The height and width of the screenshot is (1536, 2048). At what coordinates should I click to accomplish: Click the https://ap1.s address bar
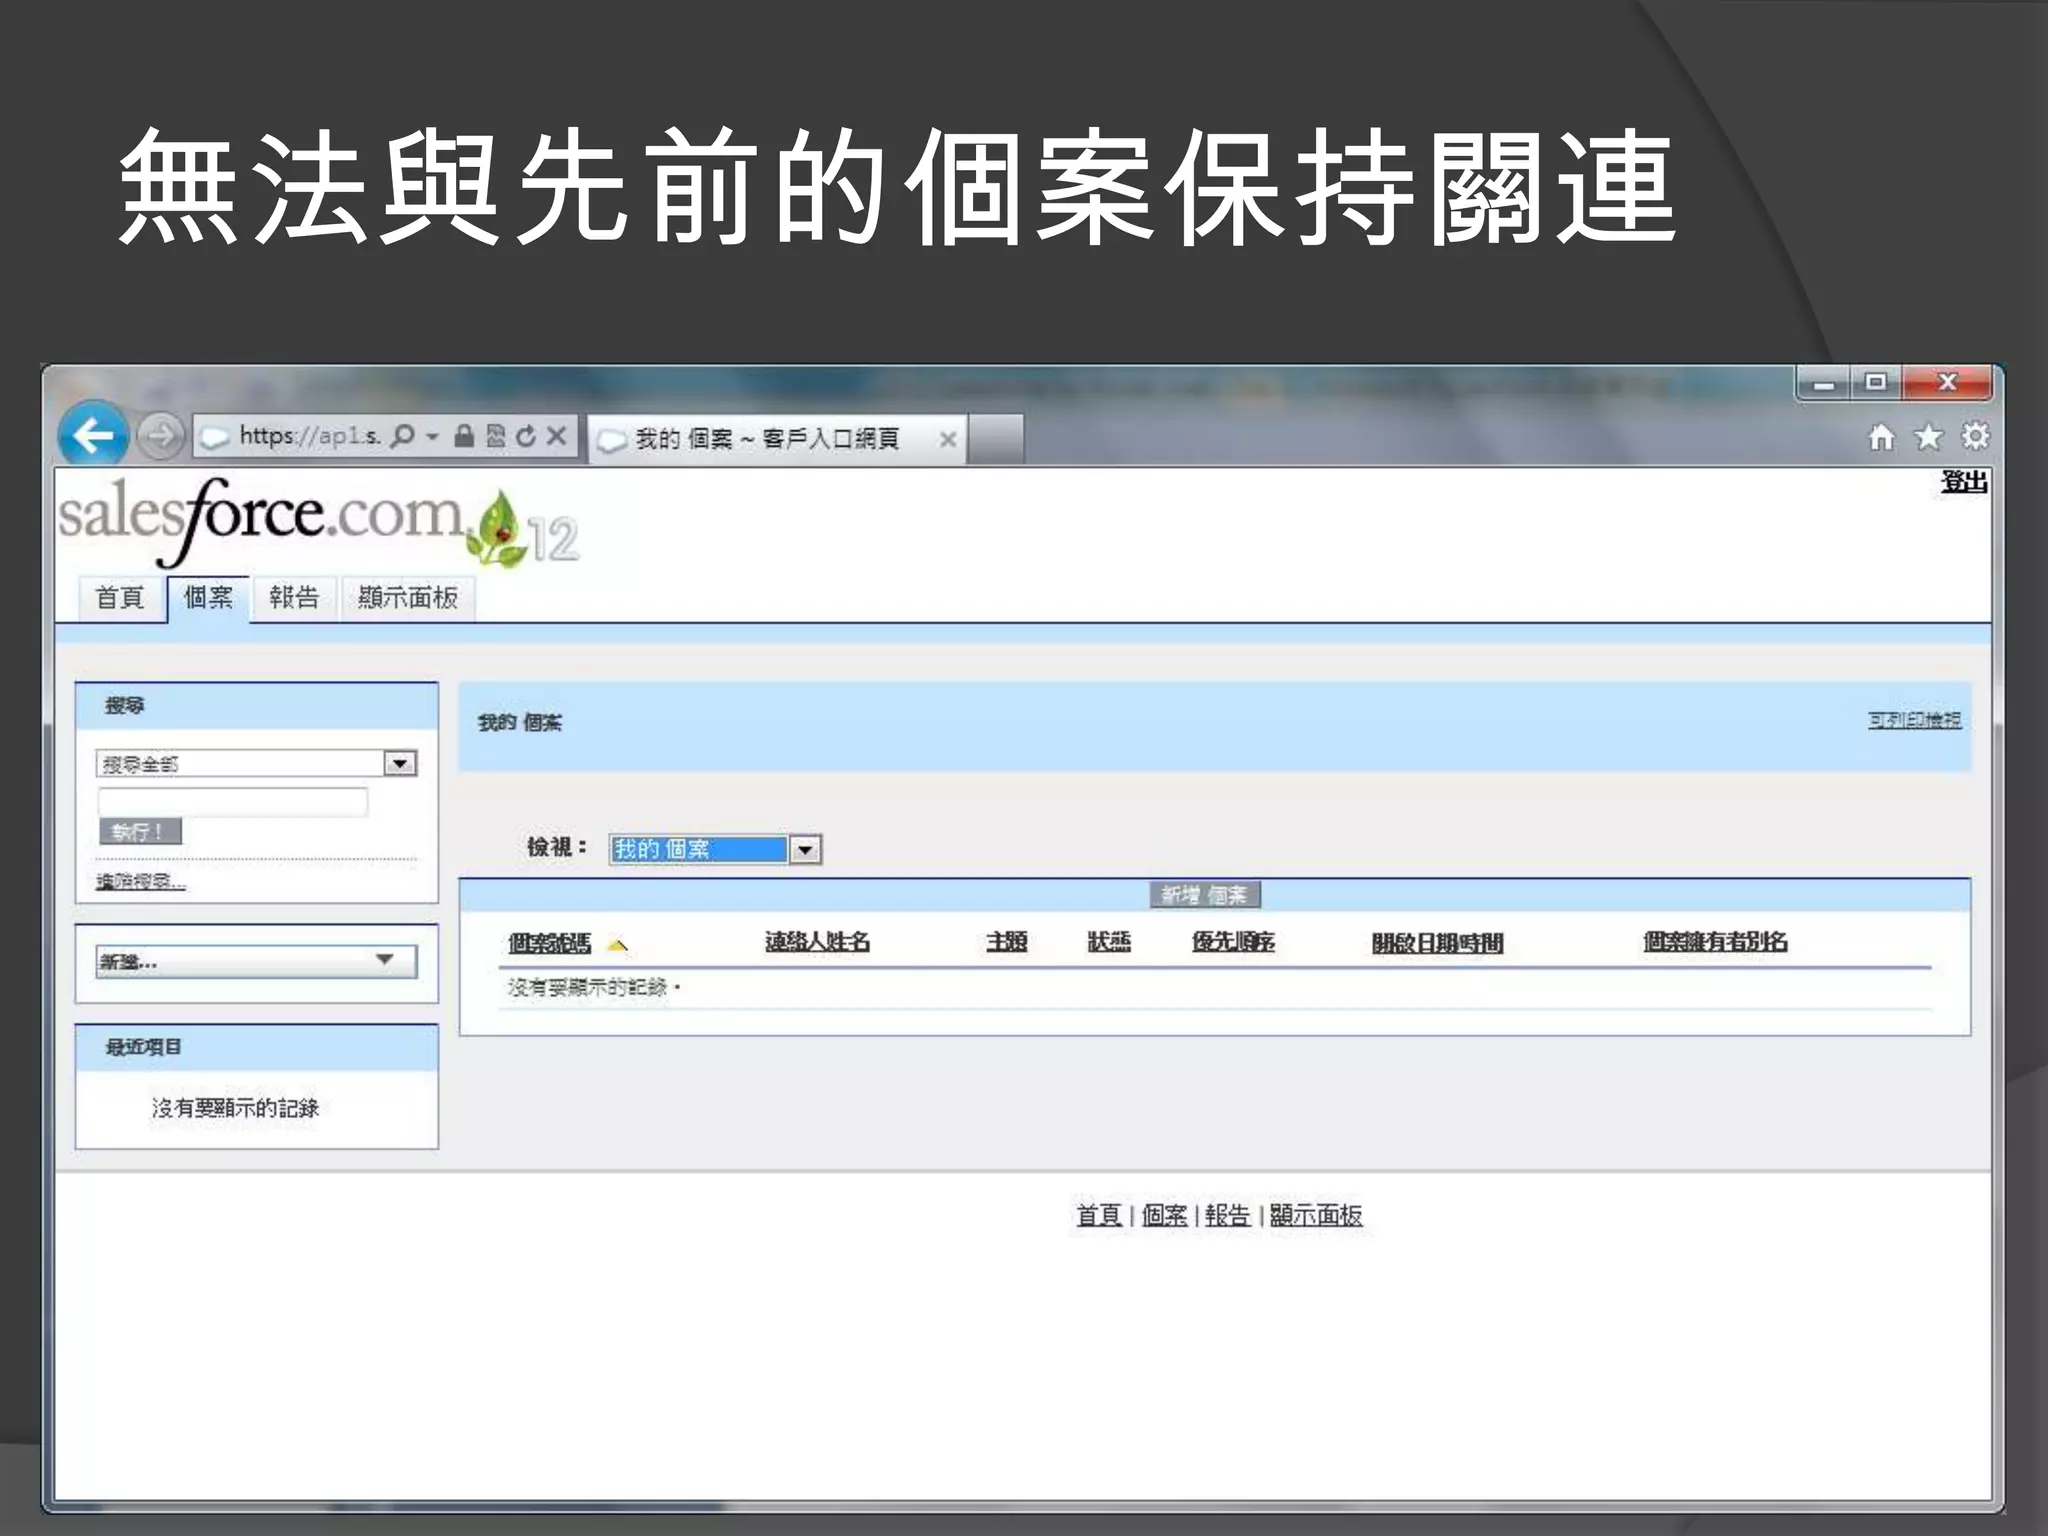point(309,437)
